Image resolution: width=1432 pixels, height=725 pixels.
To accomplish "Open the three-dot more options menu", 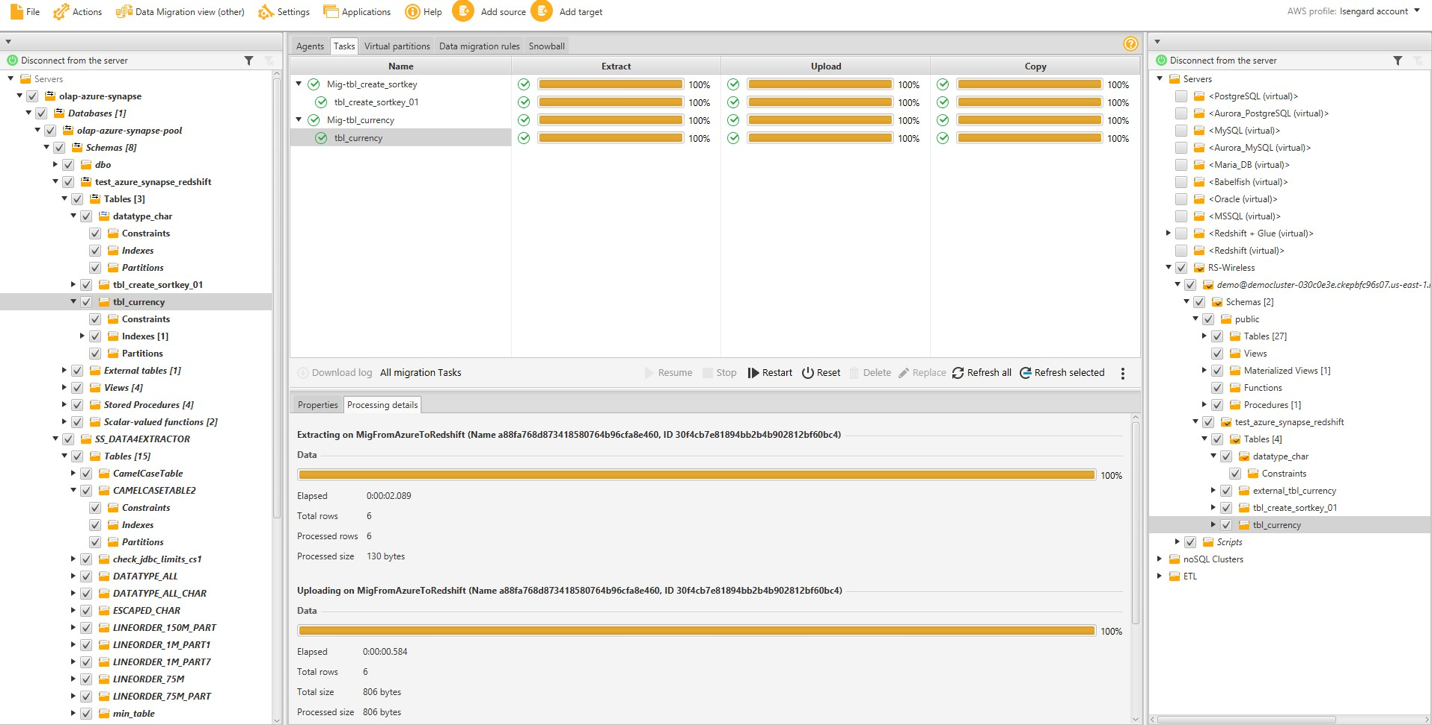I will pyautogui.click(x=1123, y=373).
